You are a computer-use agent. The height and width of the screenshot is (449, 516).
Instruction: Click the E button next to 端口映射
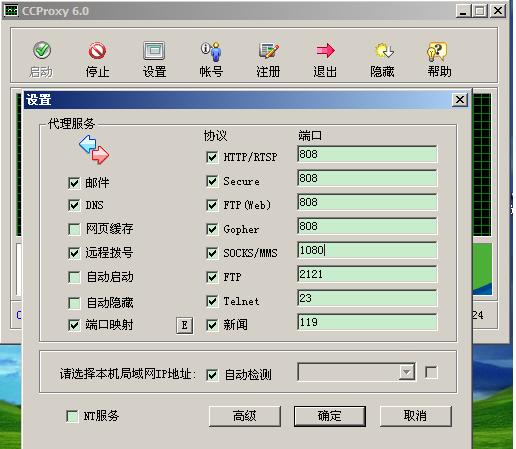[185, 326]
